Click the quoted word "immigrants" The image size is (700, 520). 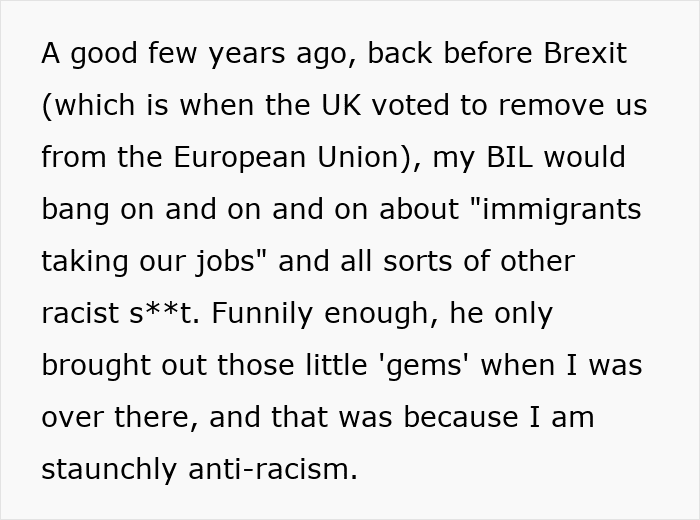pyautogui.click(x=562, y=209)
